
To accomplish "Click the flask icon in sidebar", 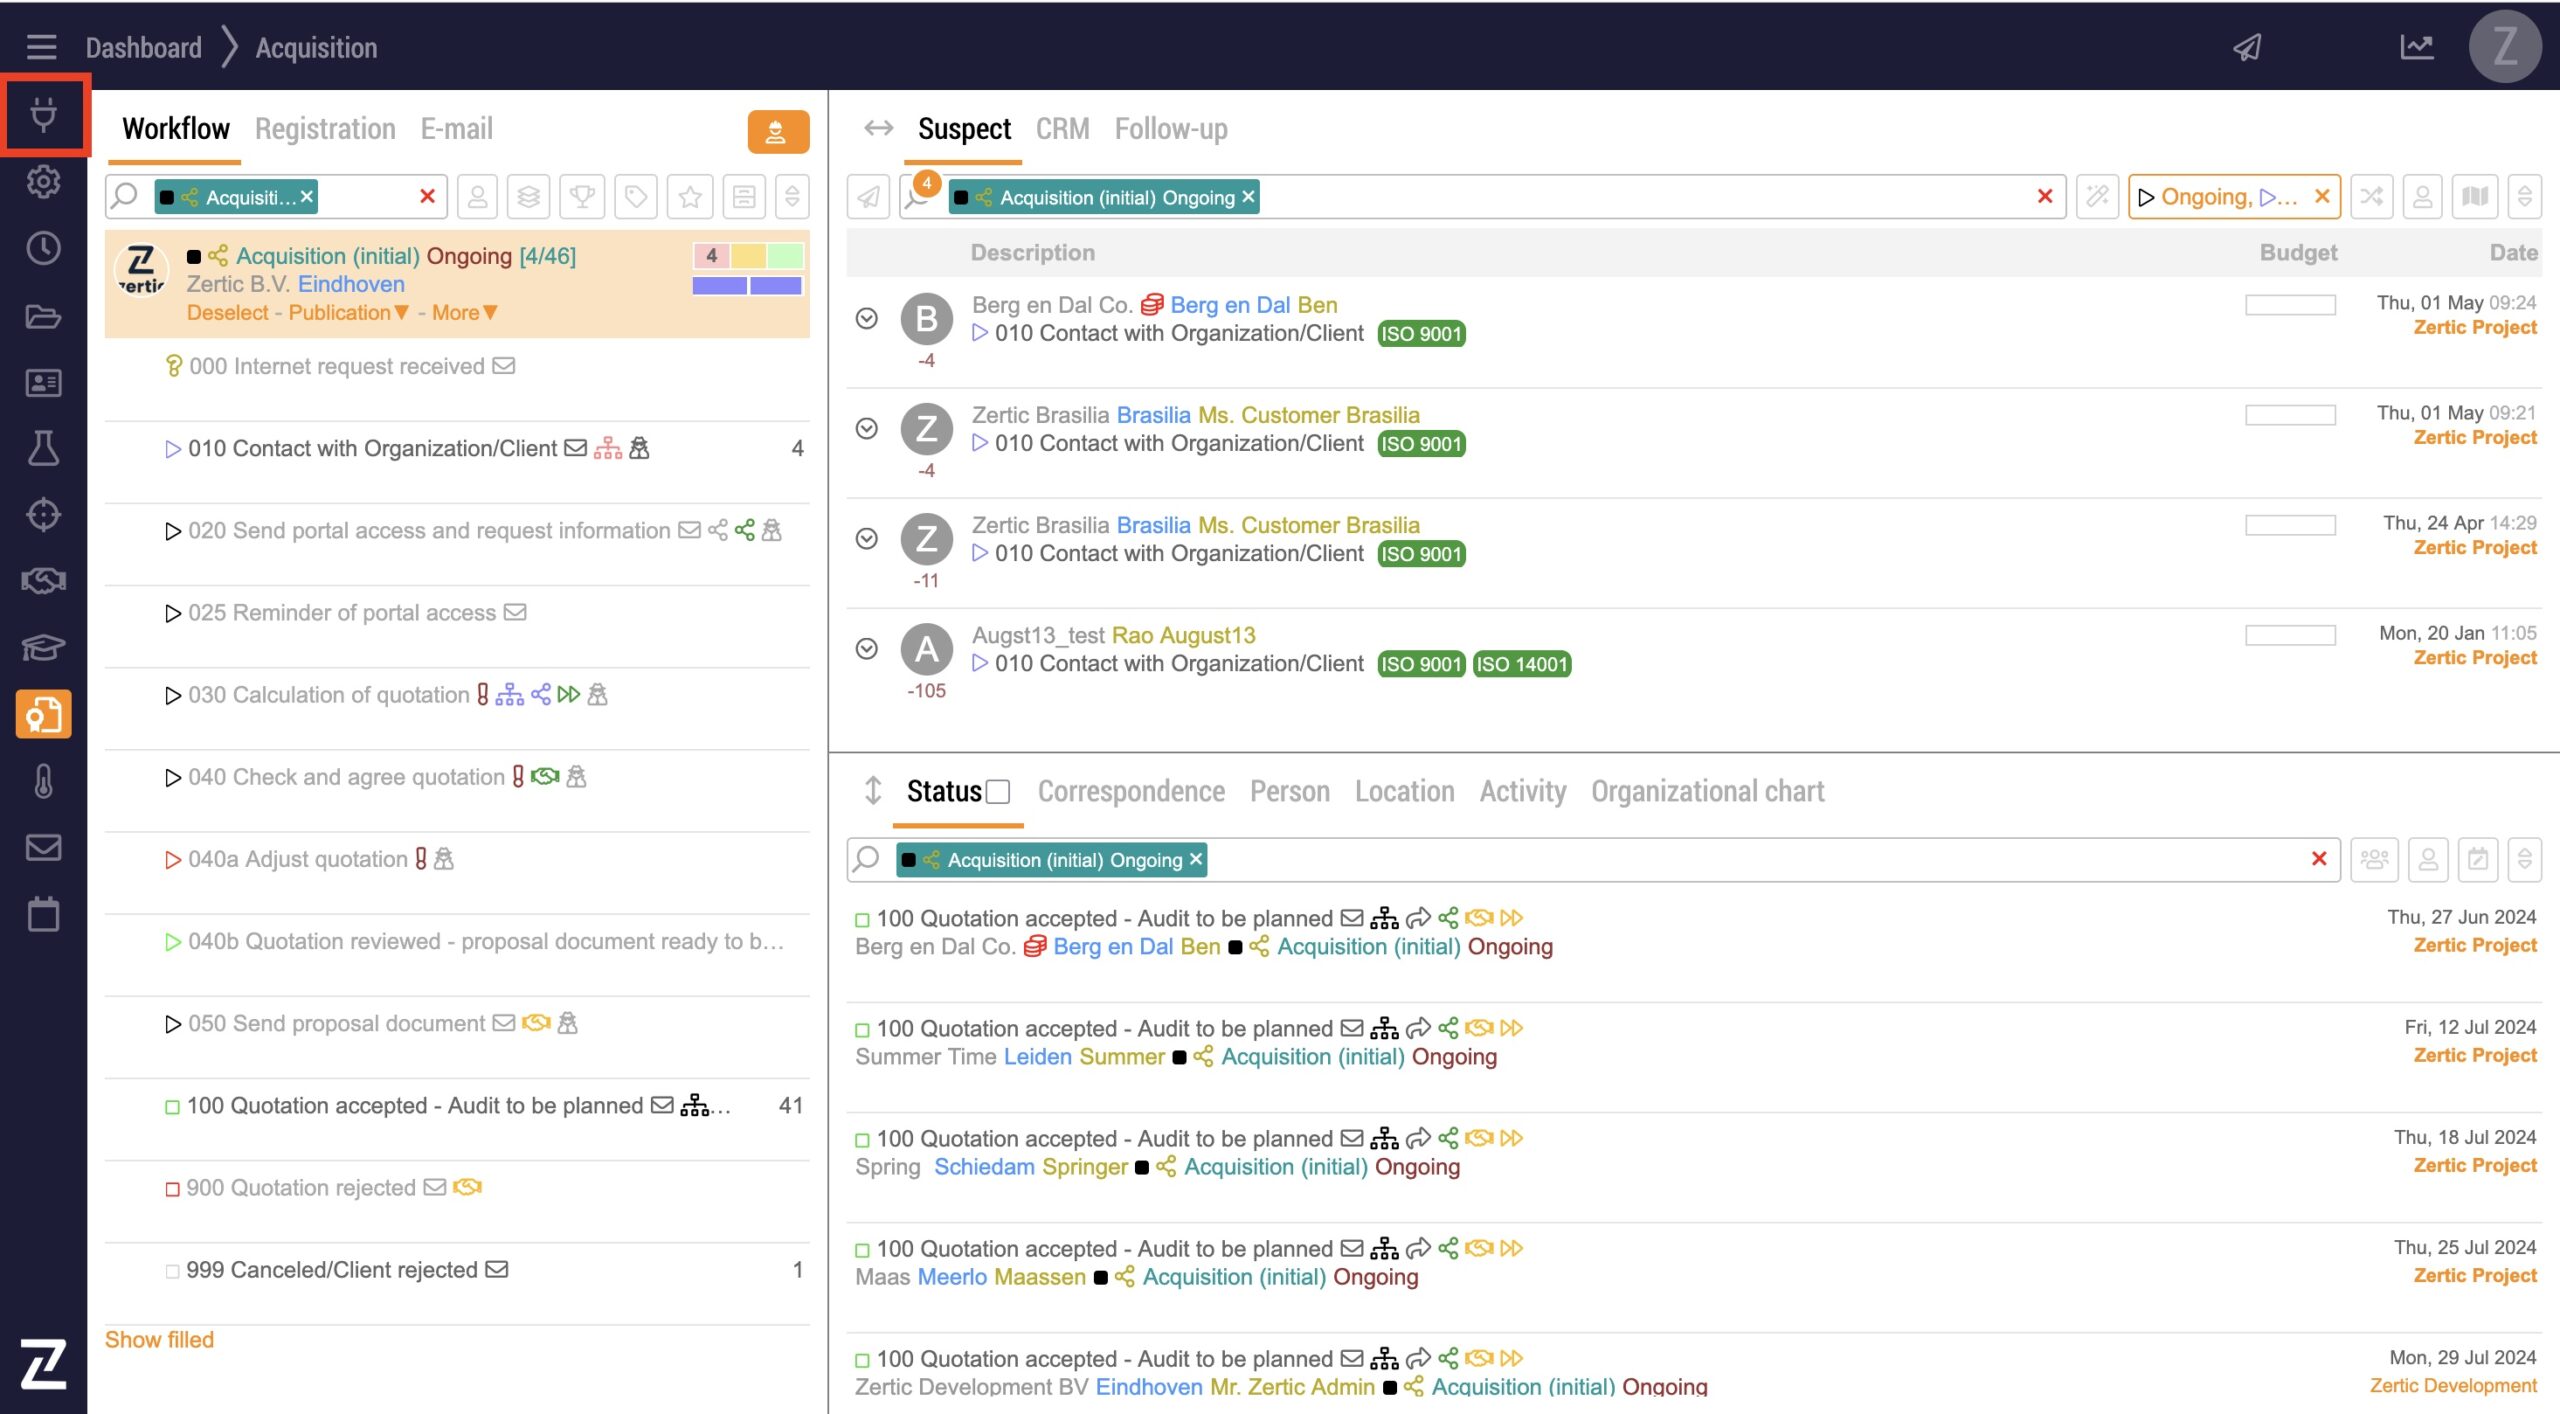I will (43, 448).
